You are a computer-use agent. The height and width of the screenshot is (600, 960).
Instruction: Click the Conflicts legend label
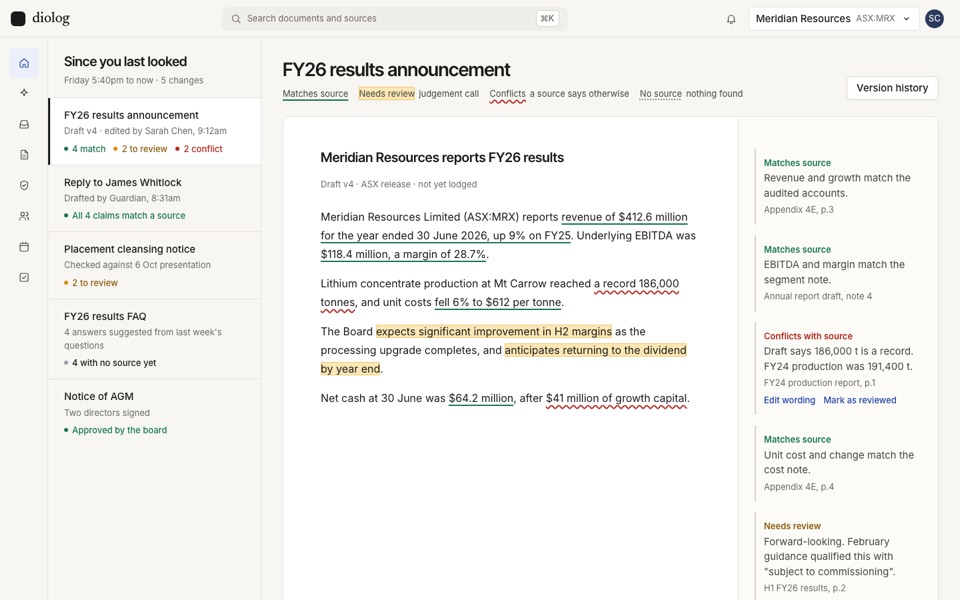(x=508, y=94)
